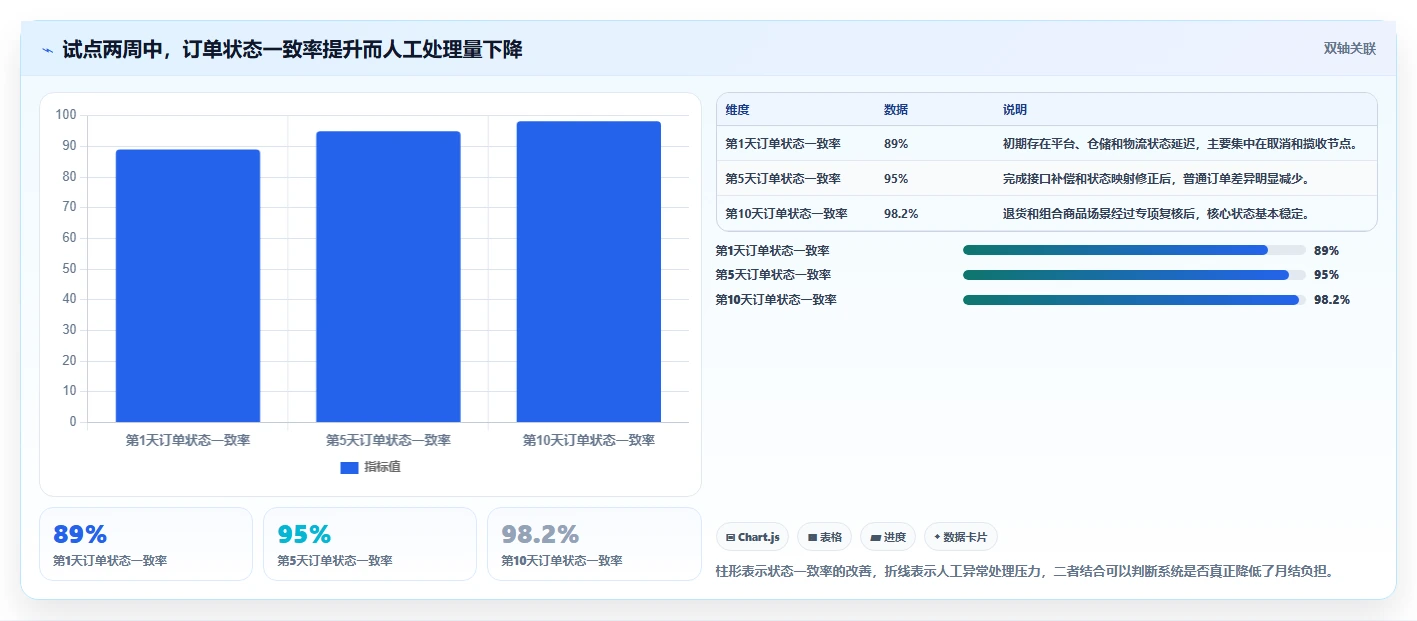Click progress label 第10天订单状态一致率
The height and width of the screenshot is (621, 1417).
pyautogui.click(x=776, y=300)
